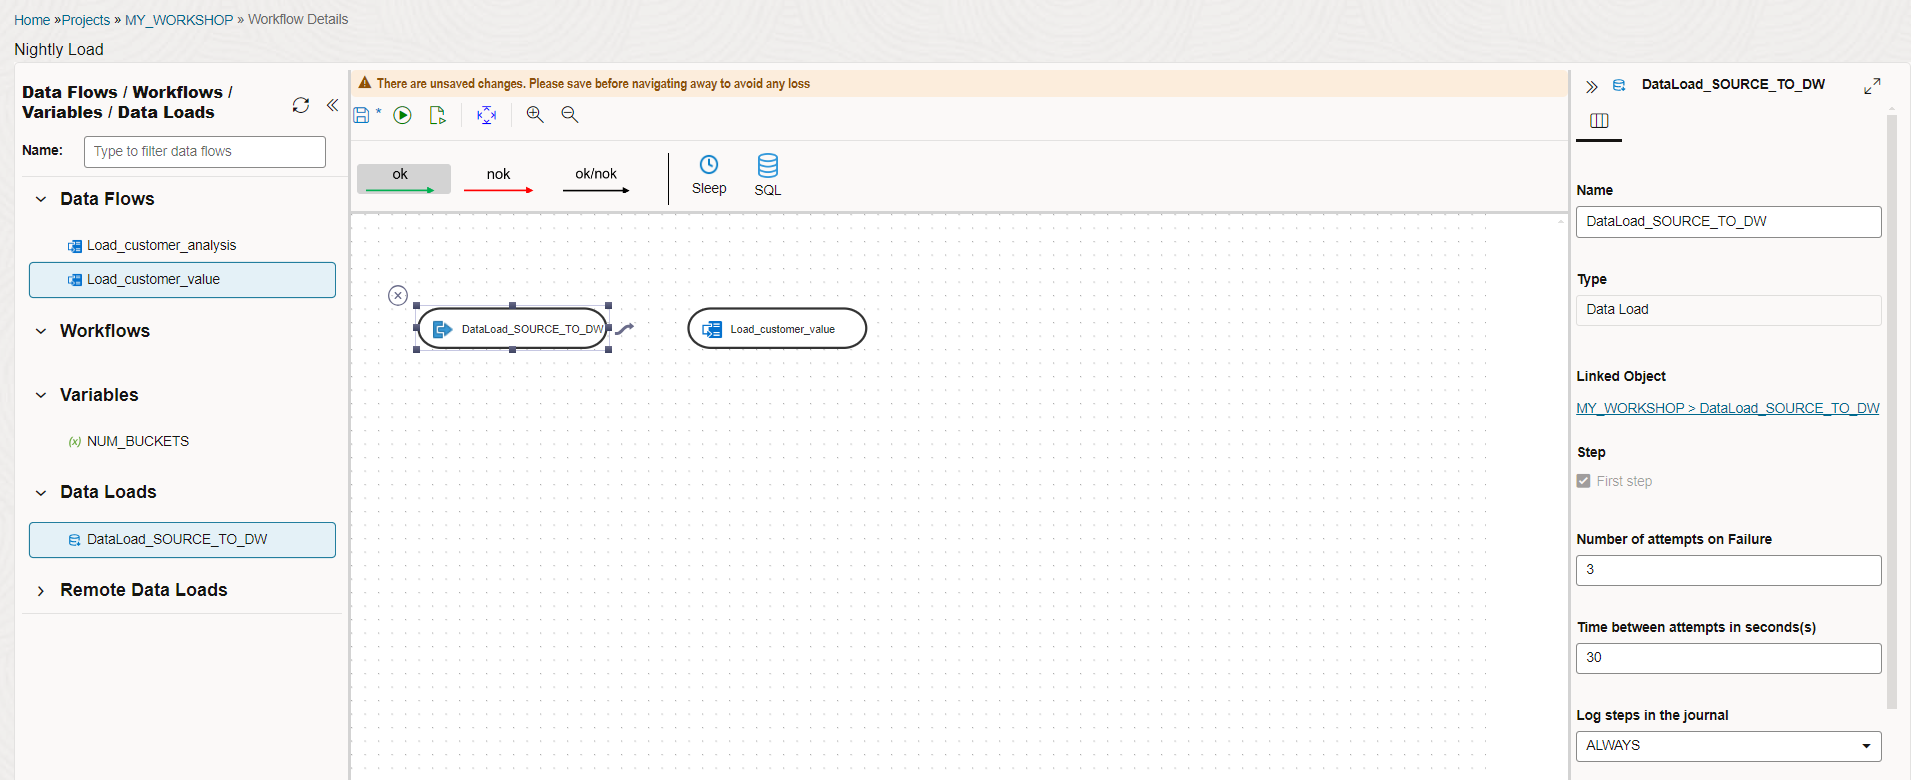1911x780 pixels.
Task: Select the NUM_BUCKETS variable
Action: [138, 441]
